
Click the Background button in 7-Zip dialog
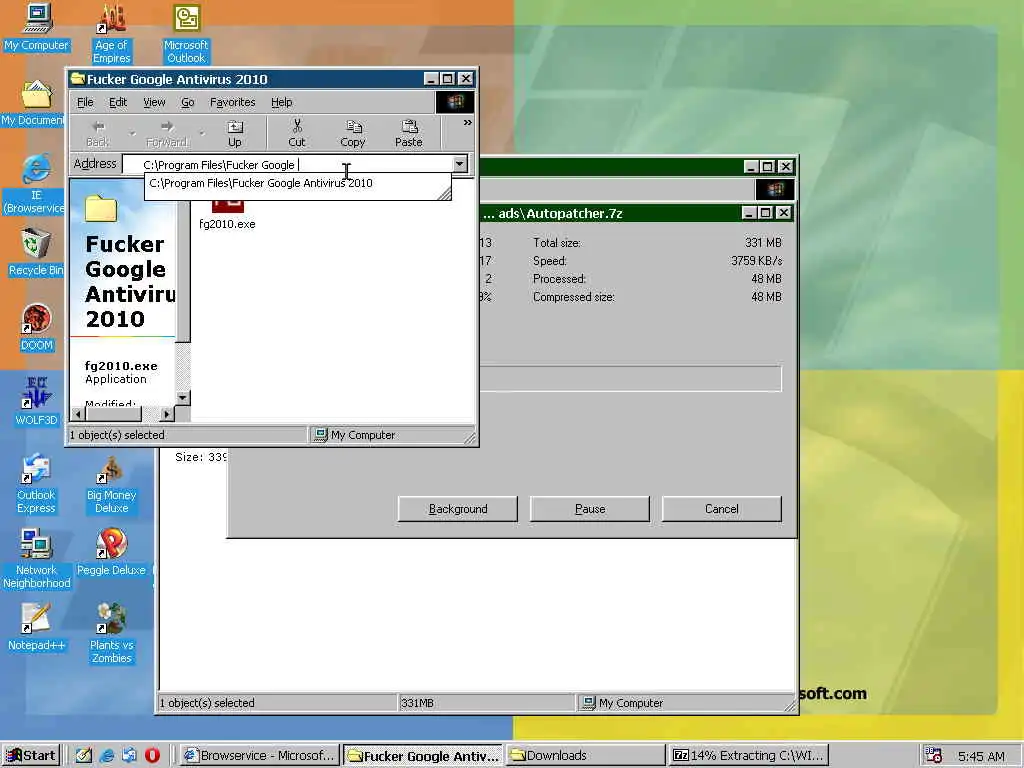[x=458, y=509]
